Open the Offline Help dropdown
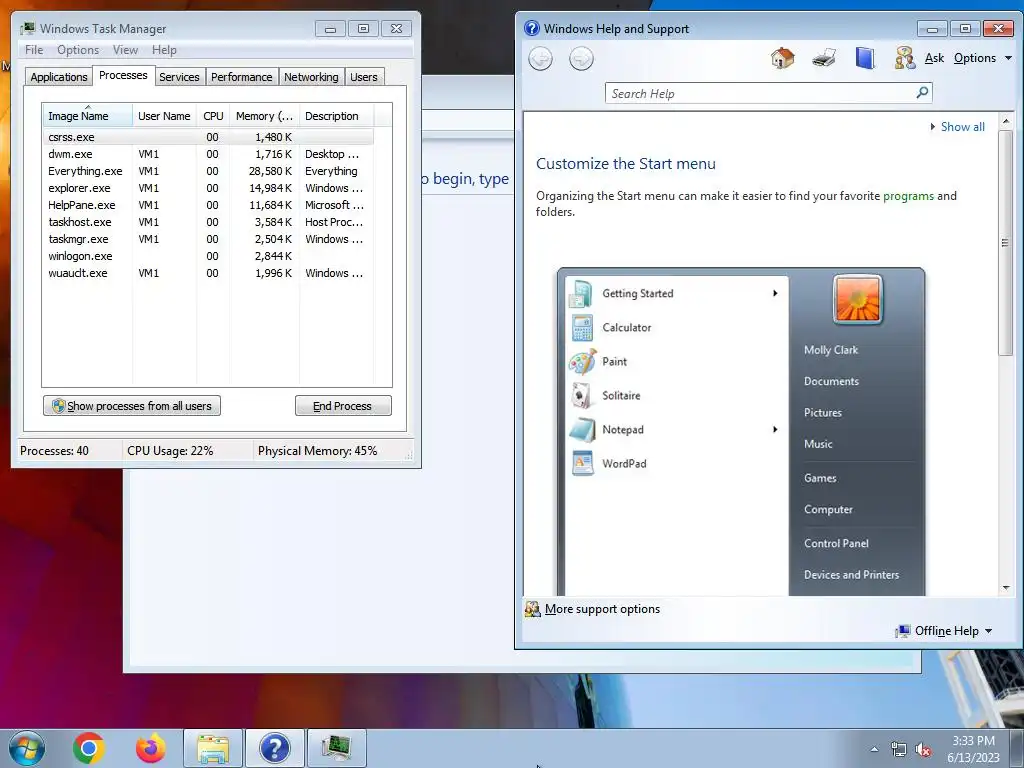 pyautogui.click(x=953, y=631)
